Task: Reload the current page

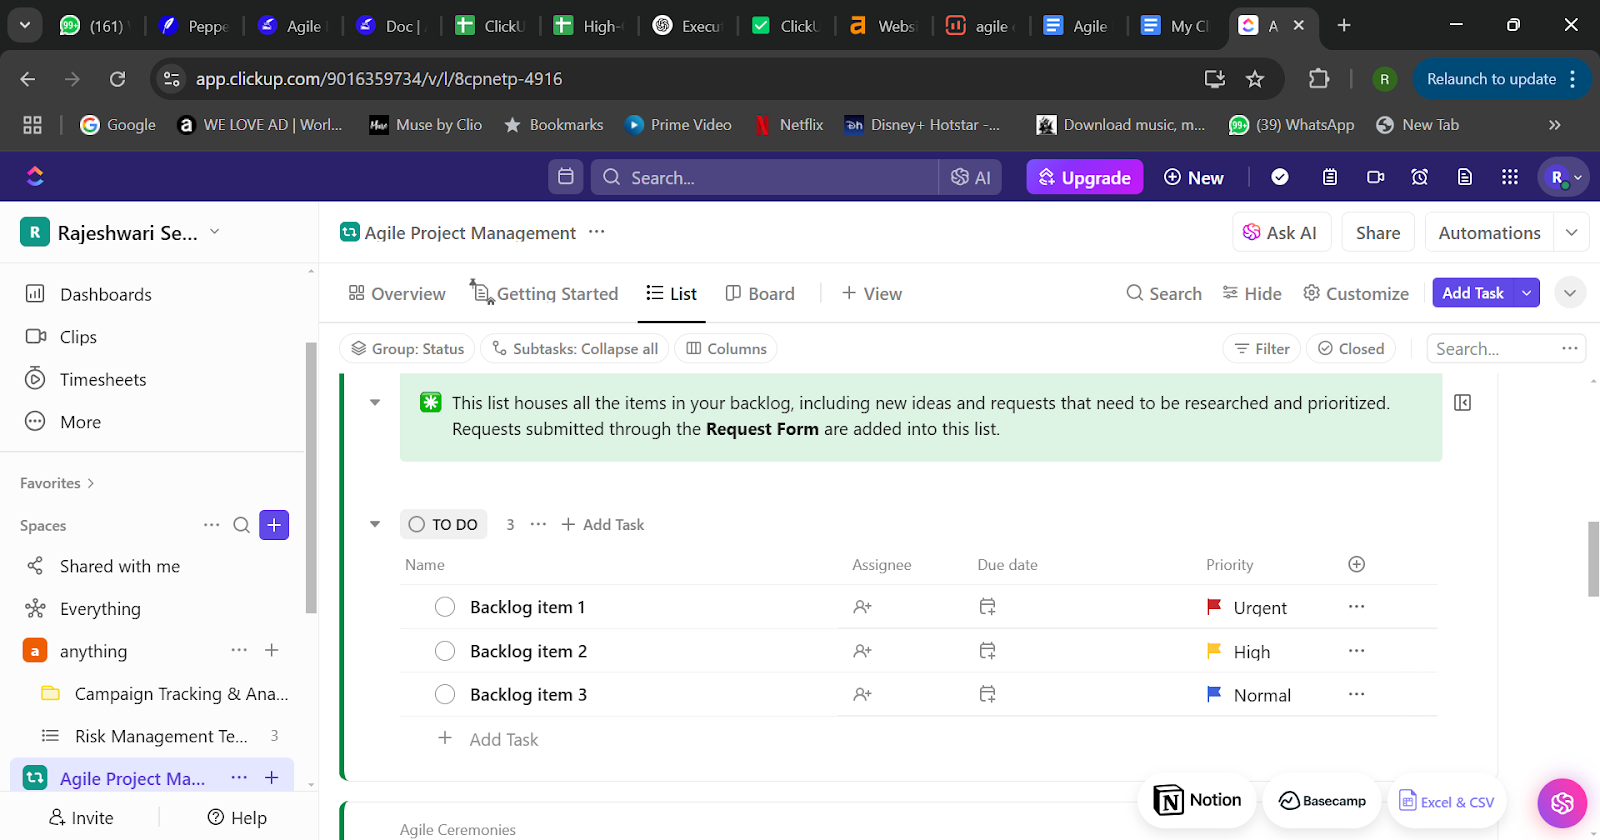Action: (x=117, y=79)
